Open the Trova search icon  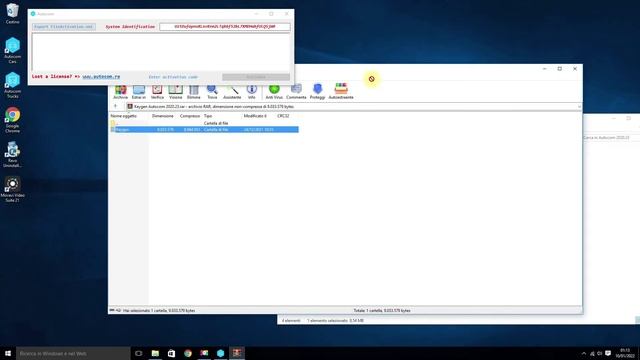tap(212, 92)
